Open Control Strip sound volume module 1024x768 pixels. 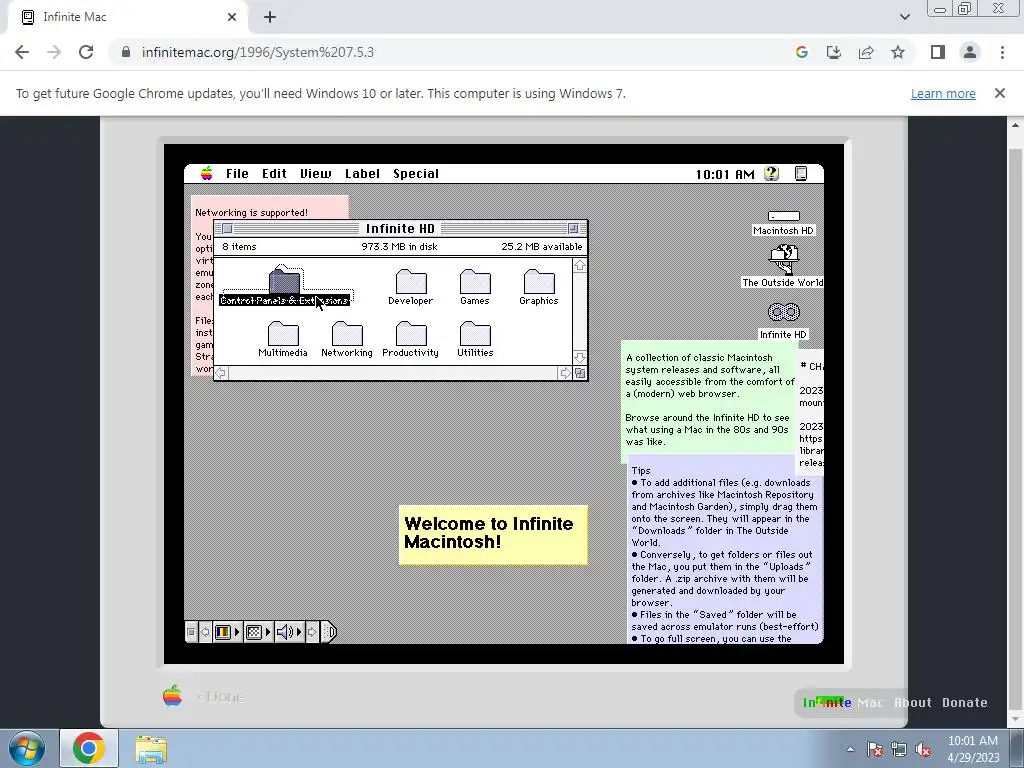click(289, 632)
